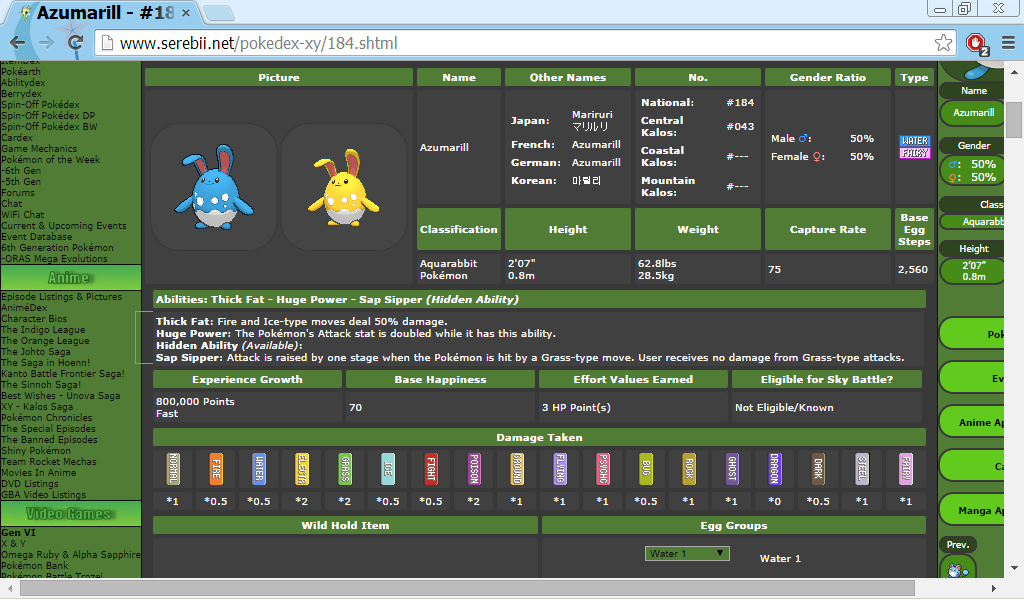Click the WATER damage type icon
This screenshot has height=600, width=1024.
click(259, 468)
